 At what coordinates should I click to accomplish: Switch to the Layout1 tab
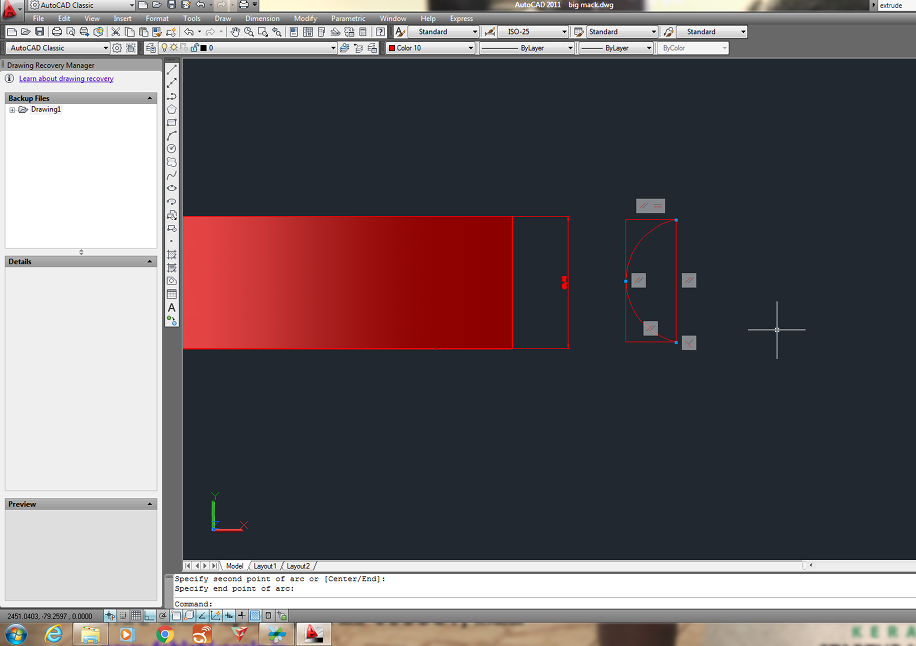[x=265, y=566]
